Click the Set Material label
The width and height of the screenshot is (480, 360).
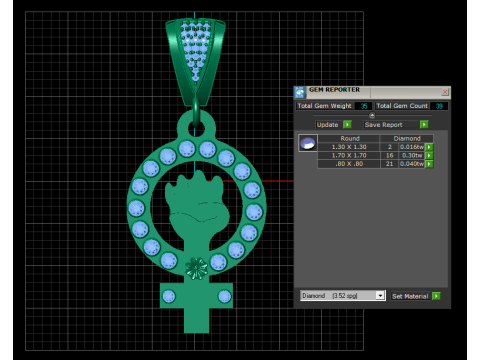(x=410, y=296)
